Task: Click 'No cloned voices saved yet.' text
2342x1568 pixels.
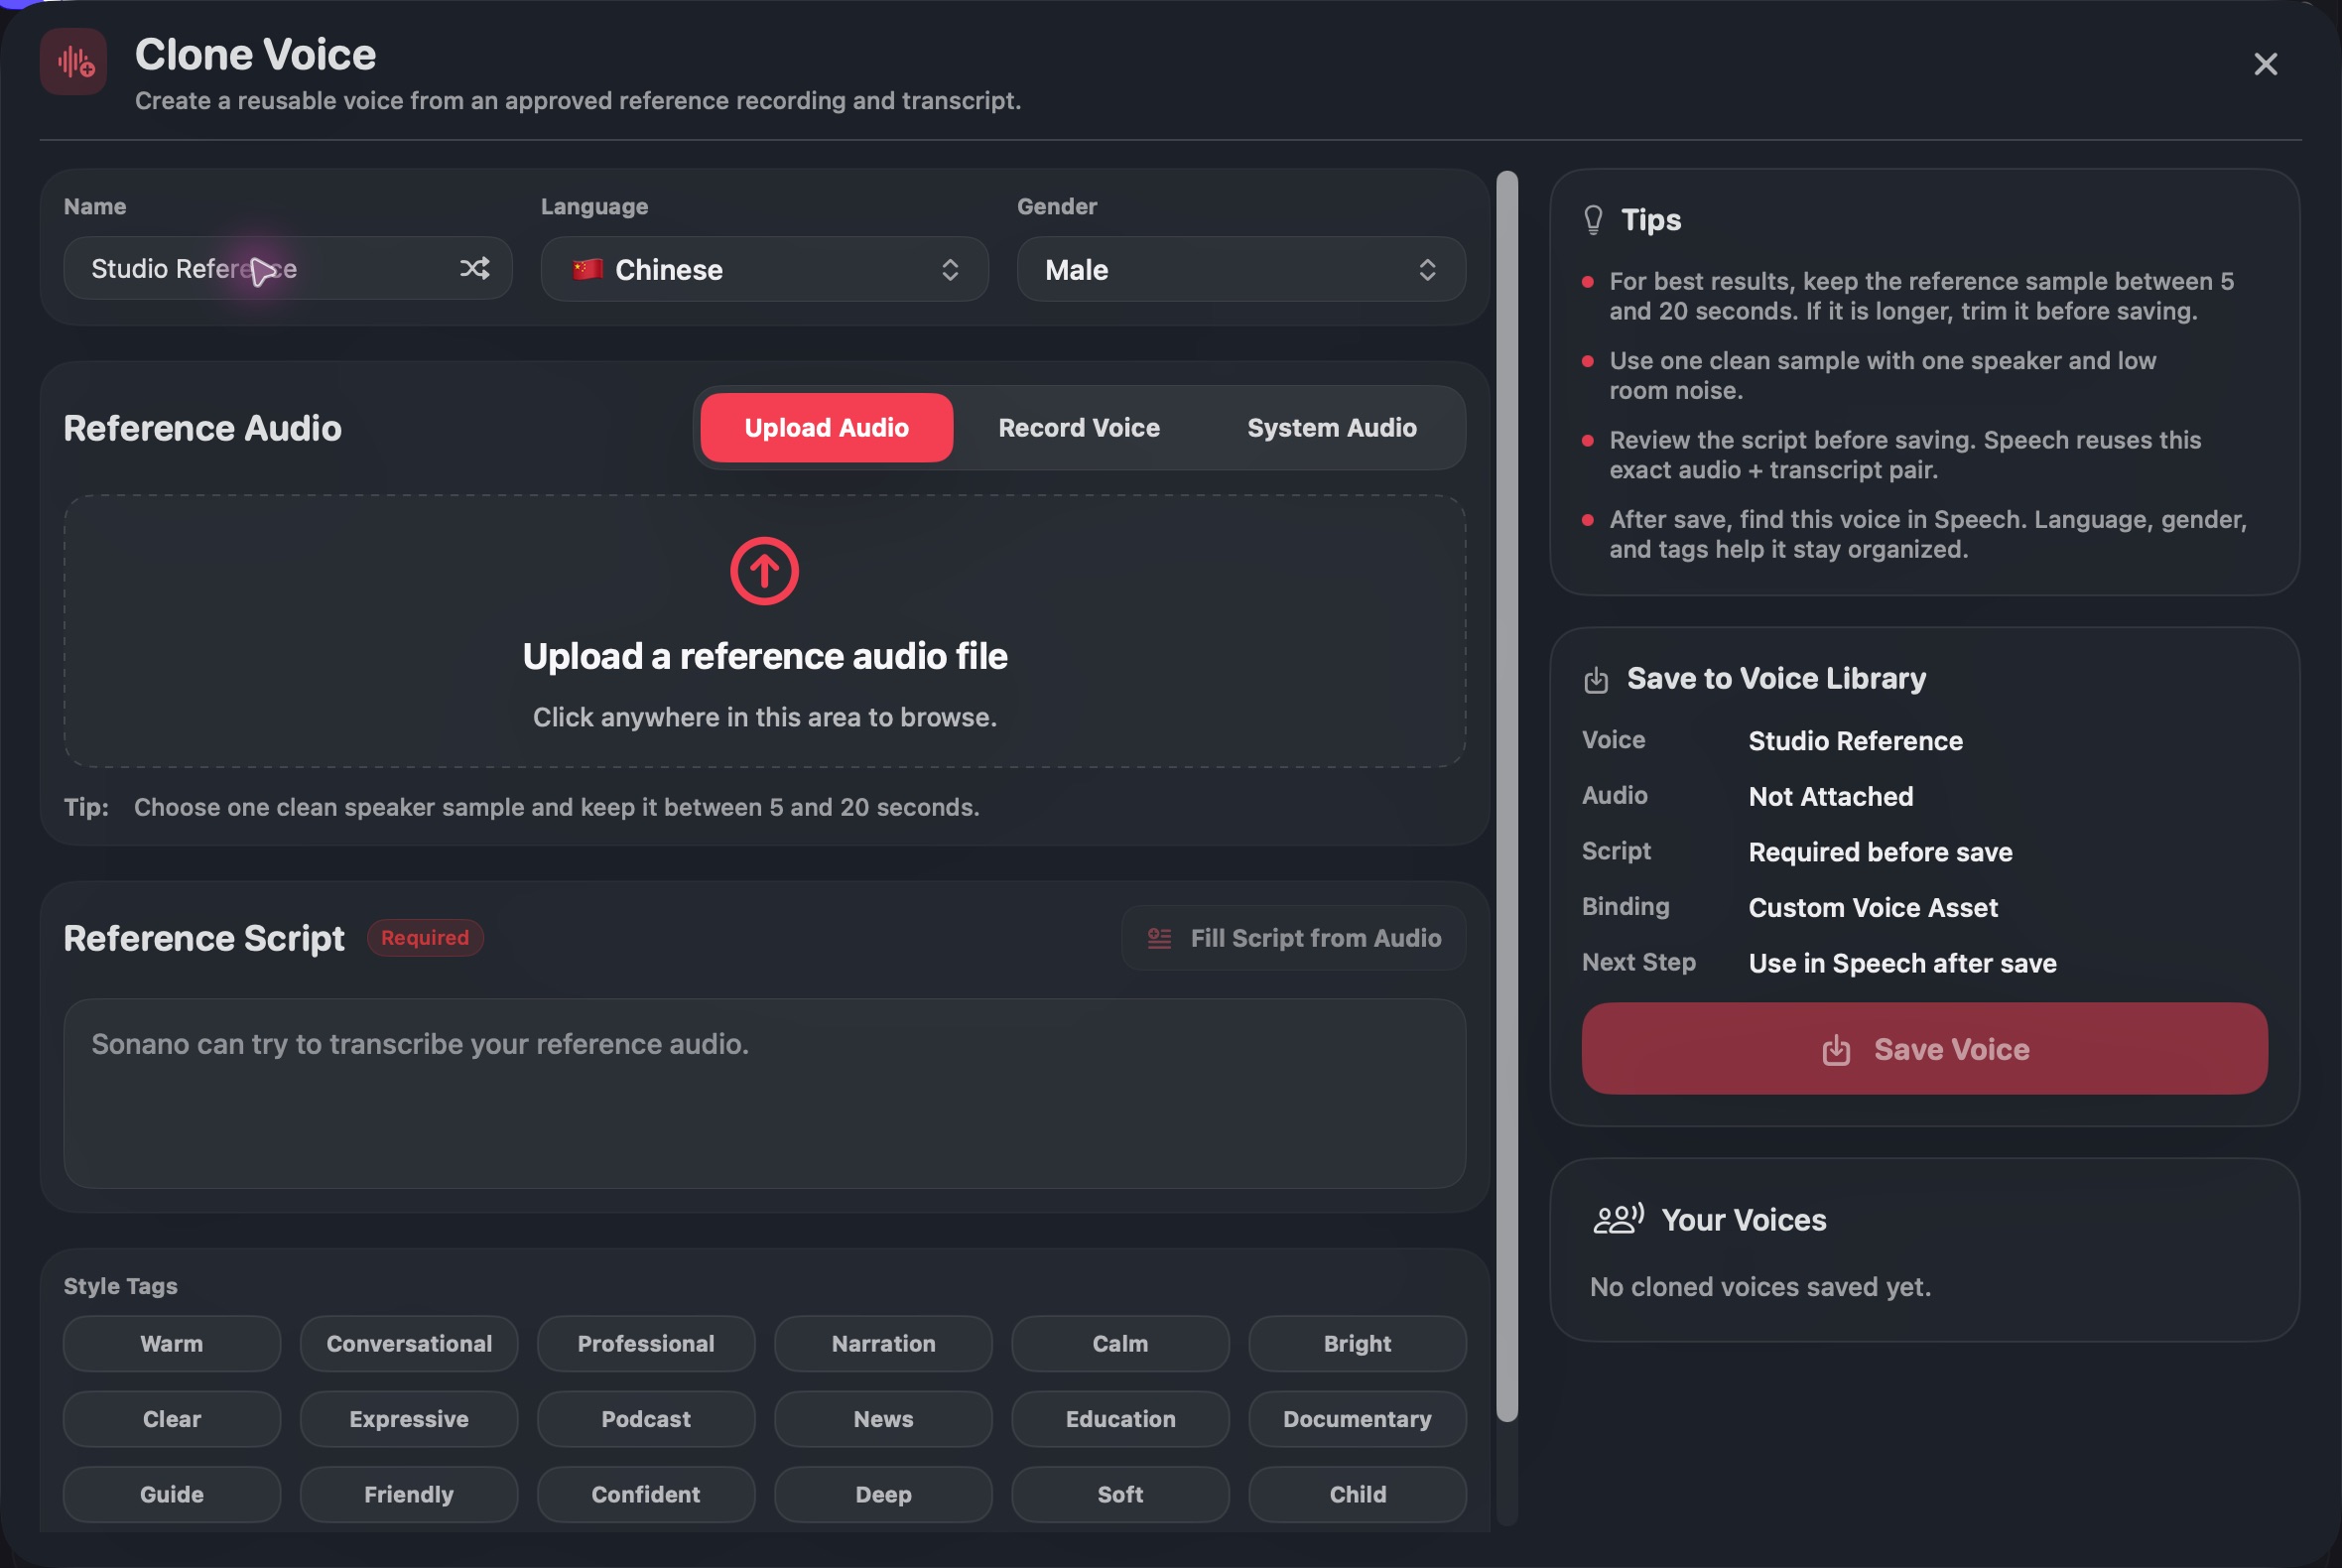Action: point(1760,1286)
